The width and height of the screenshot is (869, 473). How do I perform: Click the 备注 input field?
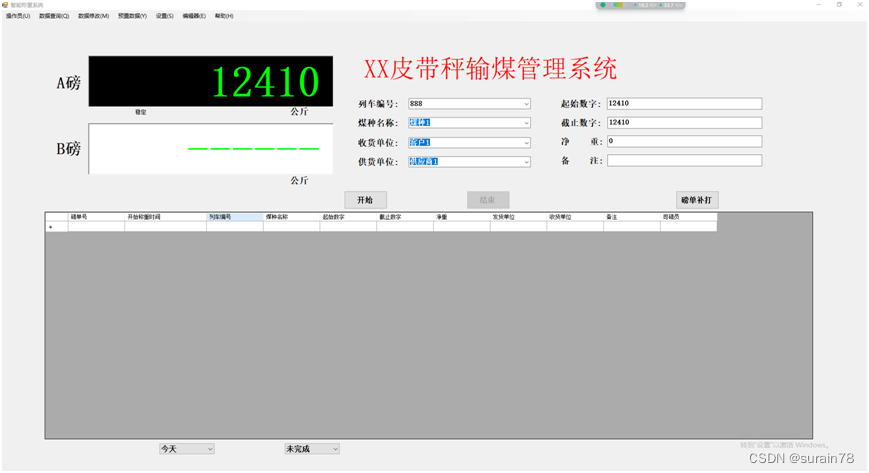684,161
